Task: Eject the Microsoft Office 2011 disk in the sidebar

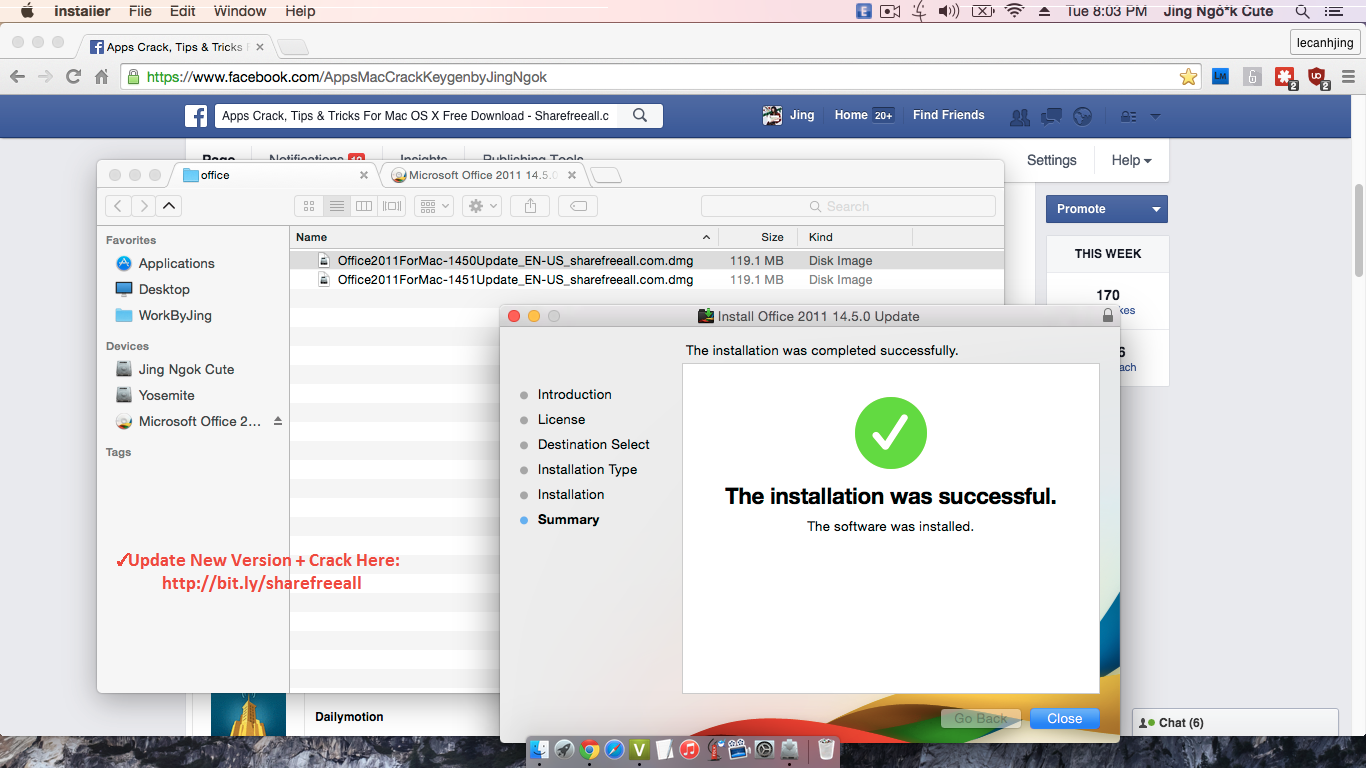Action: point(278,422)
